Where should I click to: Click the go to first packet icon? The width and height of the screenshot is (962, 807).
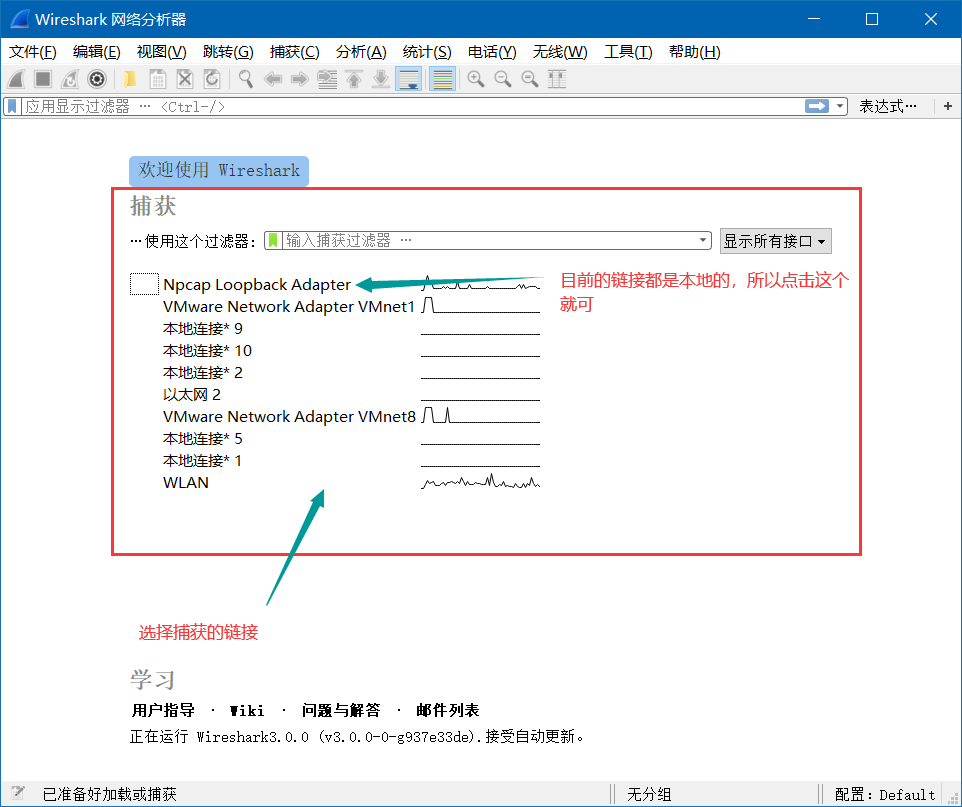(354, 79)
